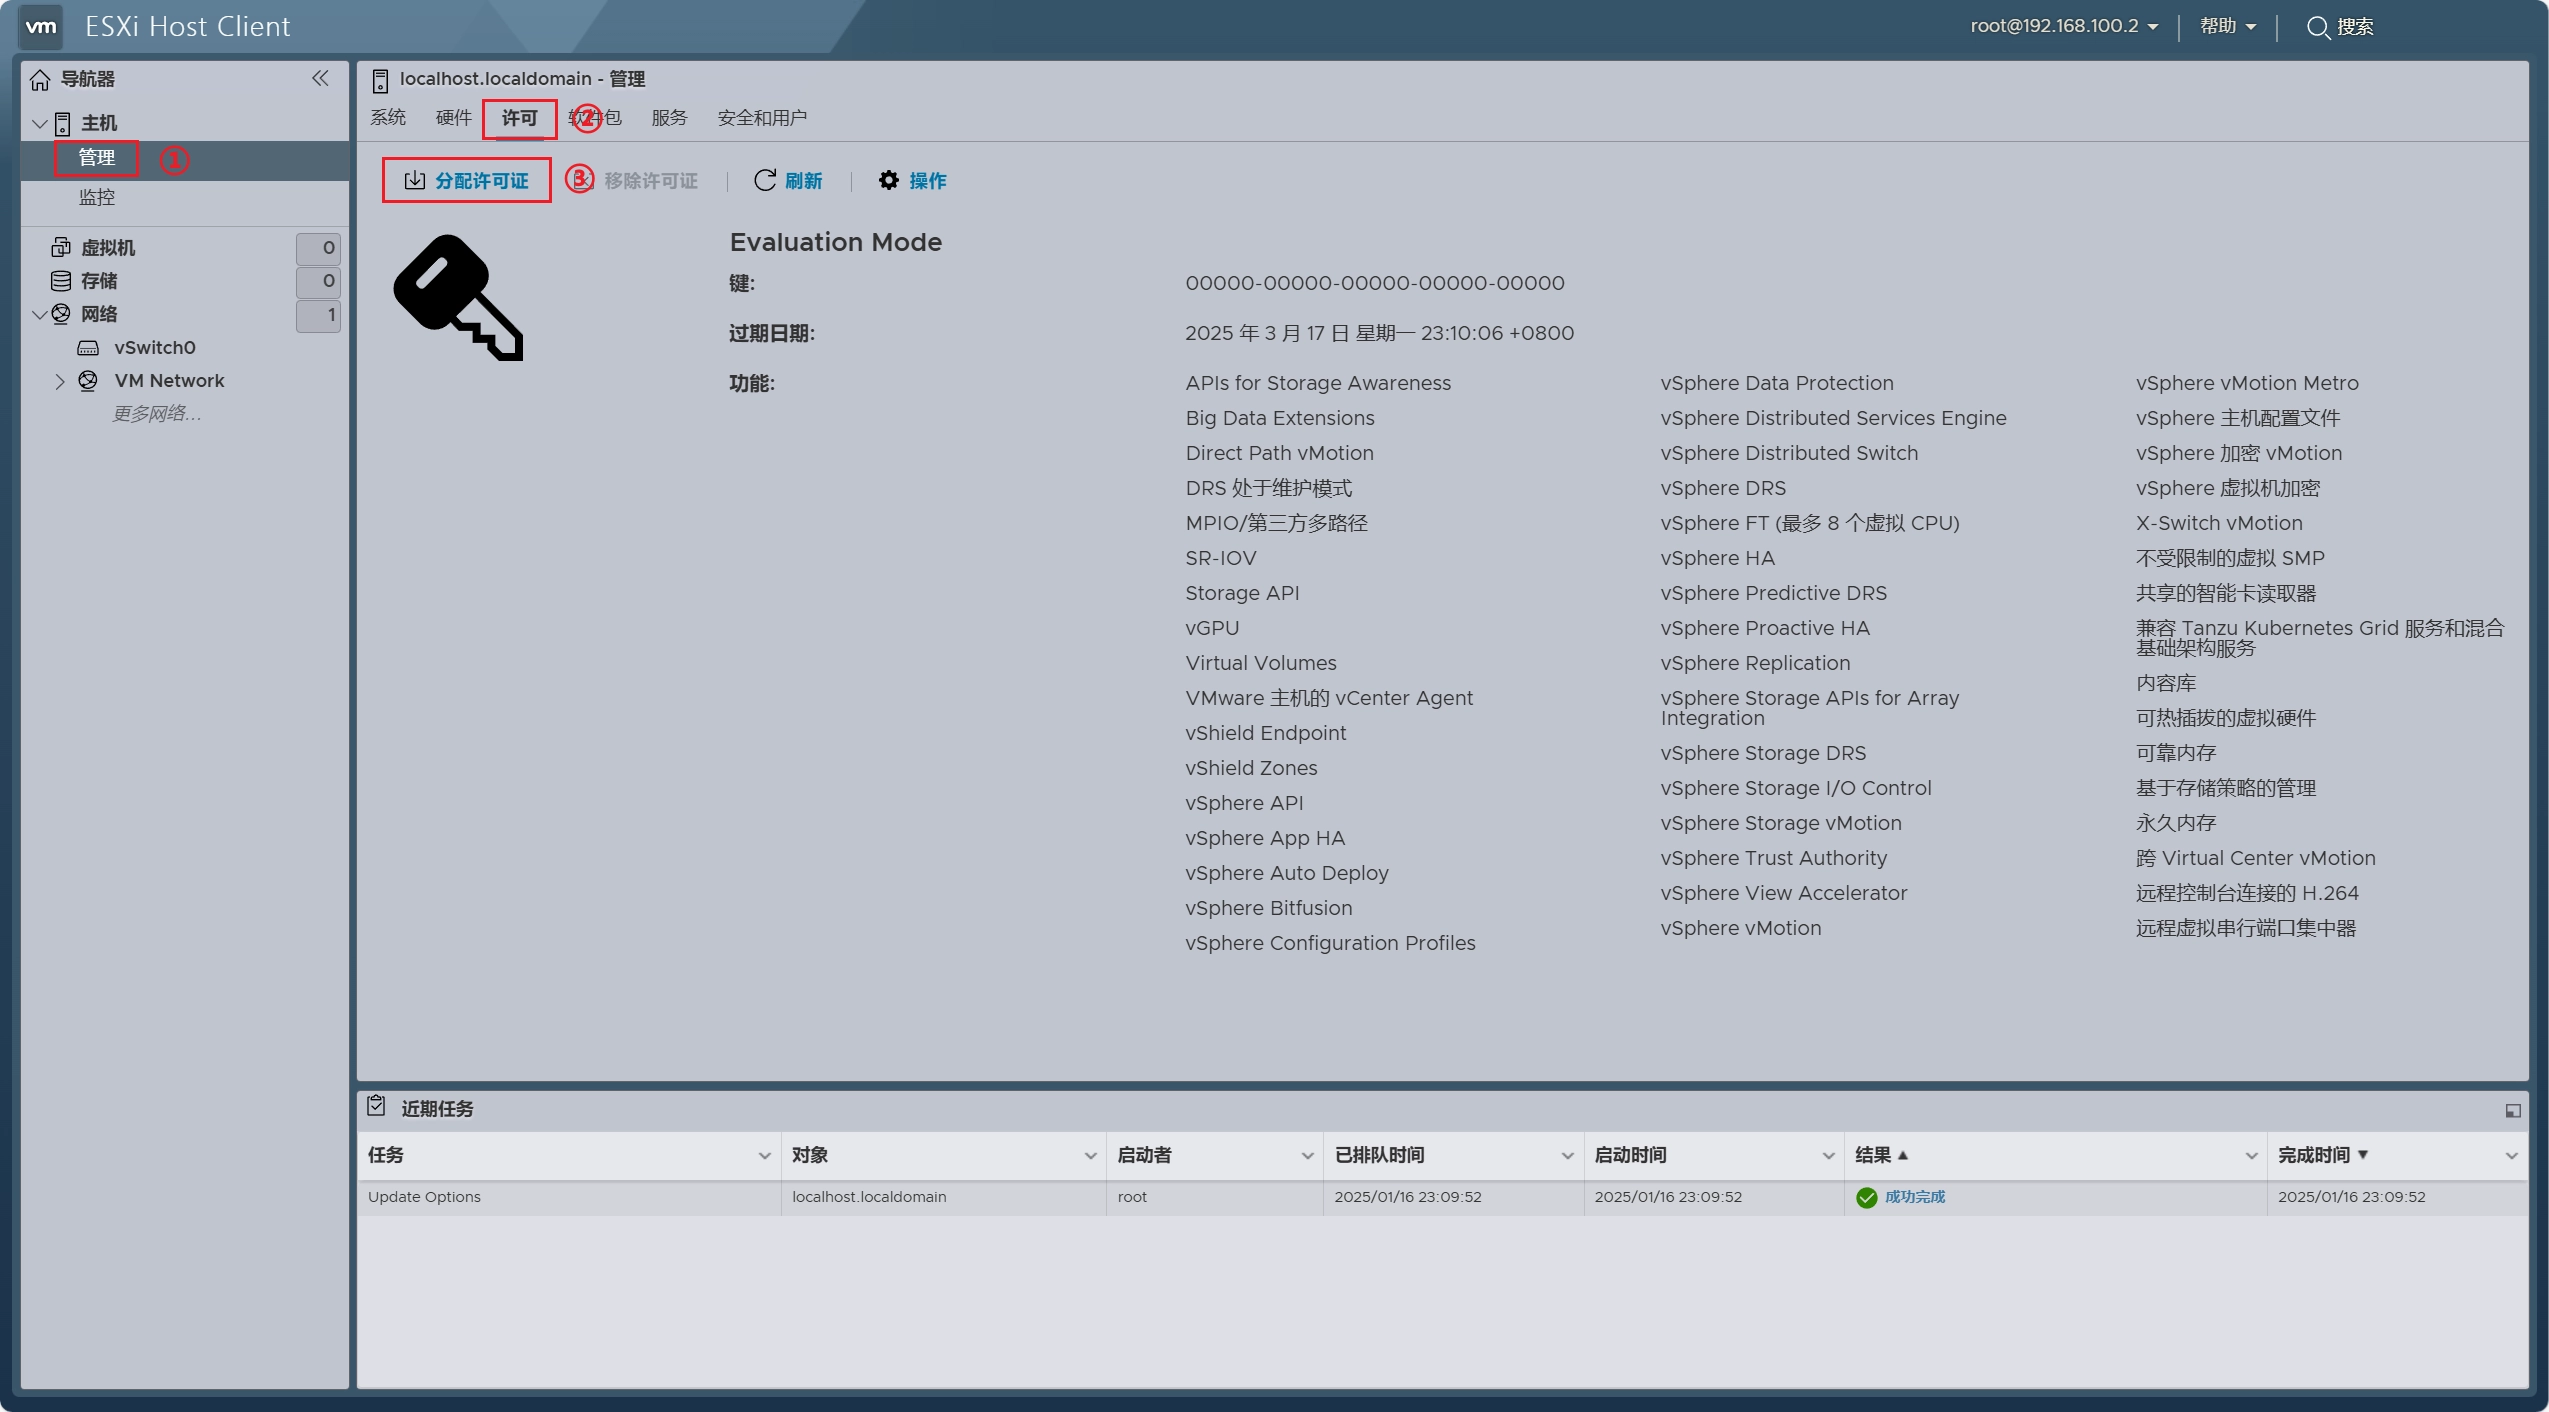Click the 分配许可证 assign license button
This screenshot has height=1412, width=2549.
[x=466, y=180]
